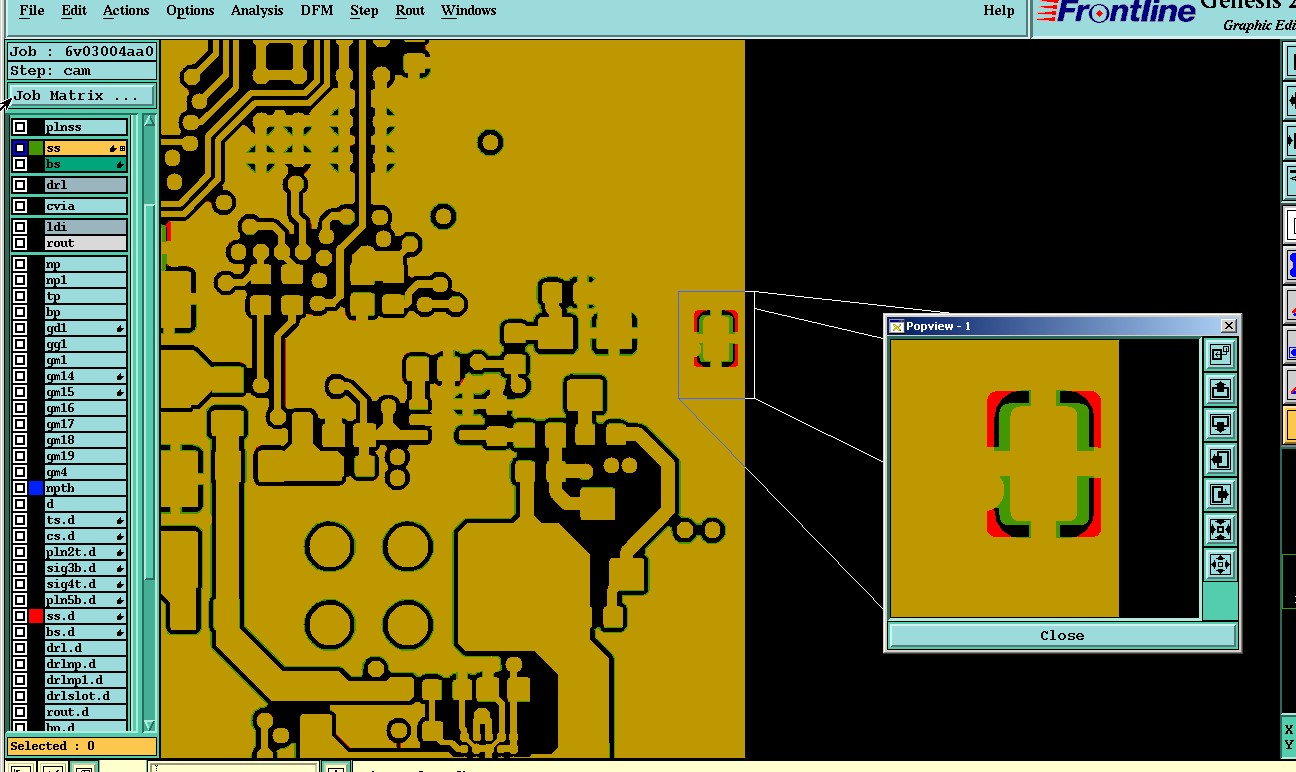Expand the Options menu

pyautogui.click(x=190, y=11)
